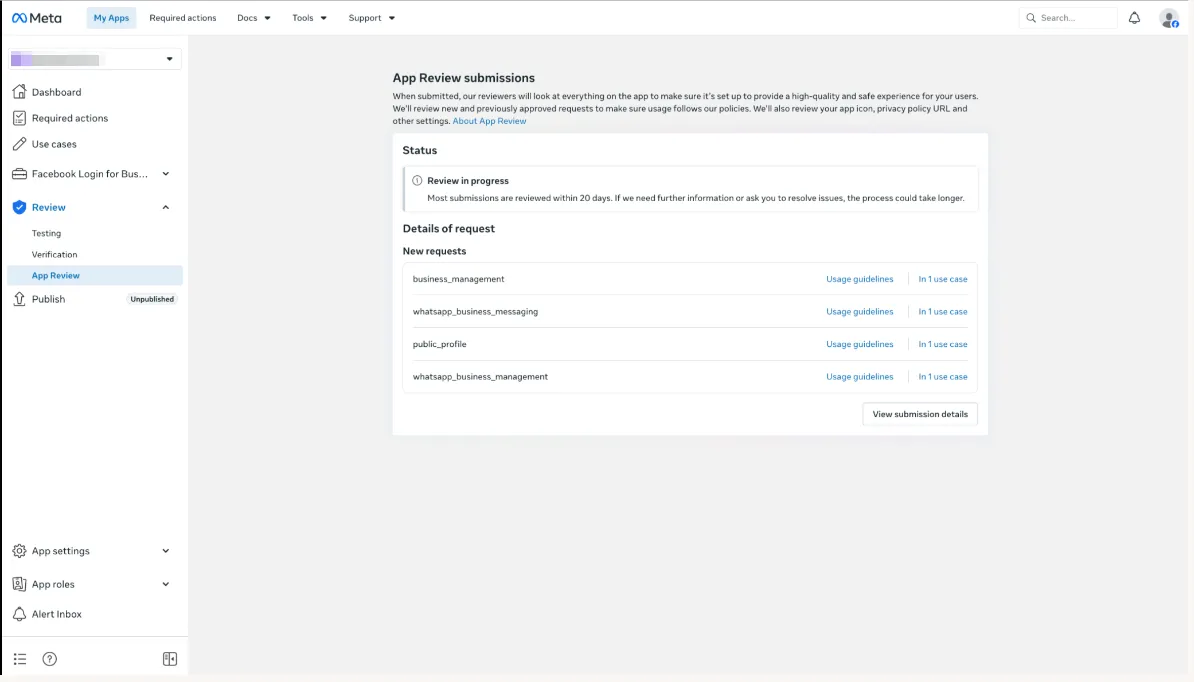1194x682 pixels.
Task: Expand the Docs menu
Action: 254,18
